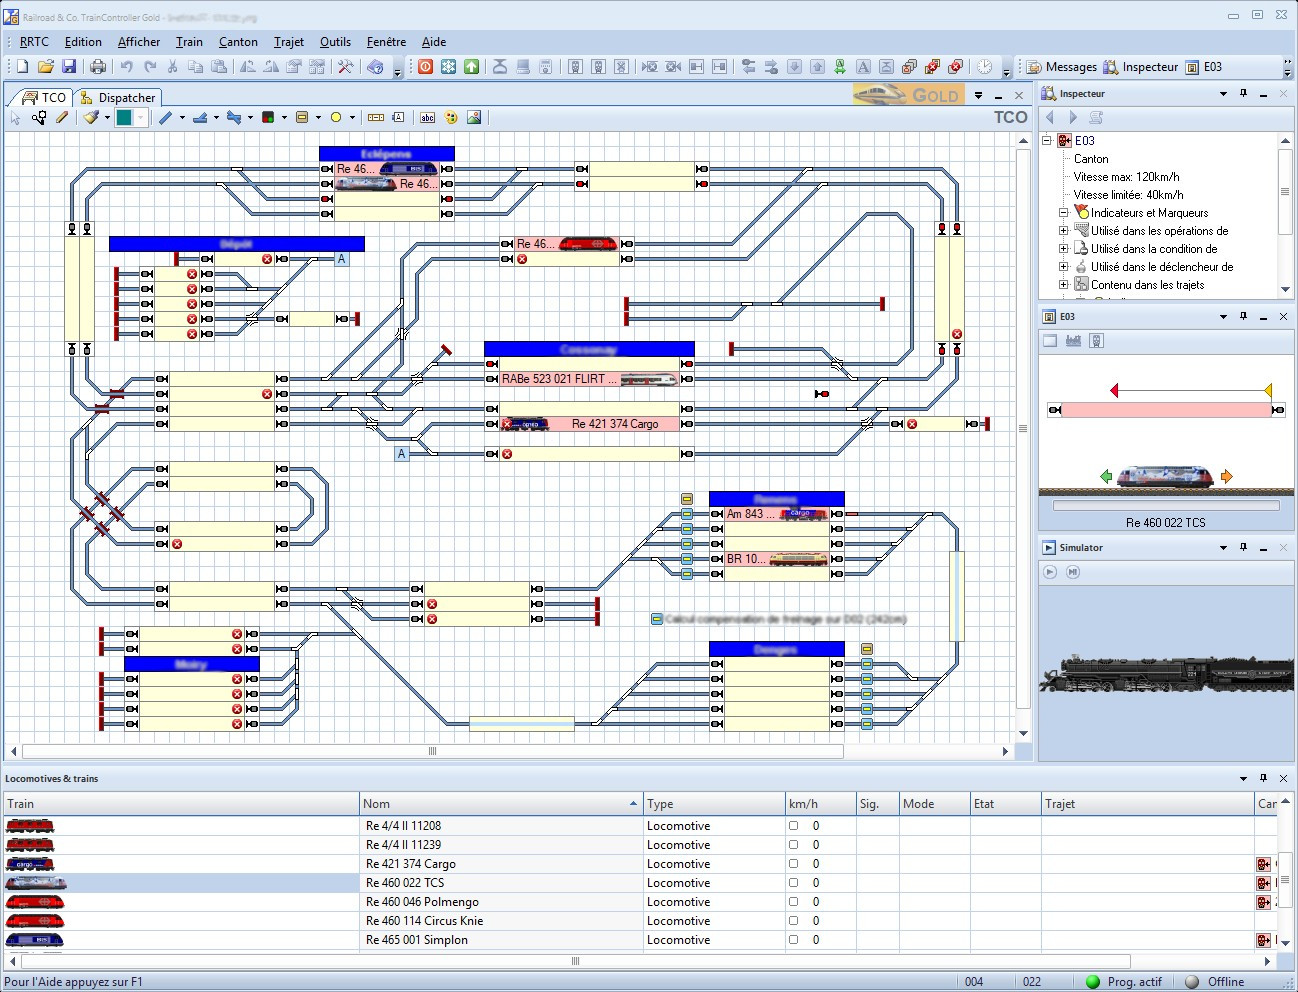Click the Save diskette icon
The image size is (1298, 992).
(69, 67)
